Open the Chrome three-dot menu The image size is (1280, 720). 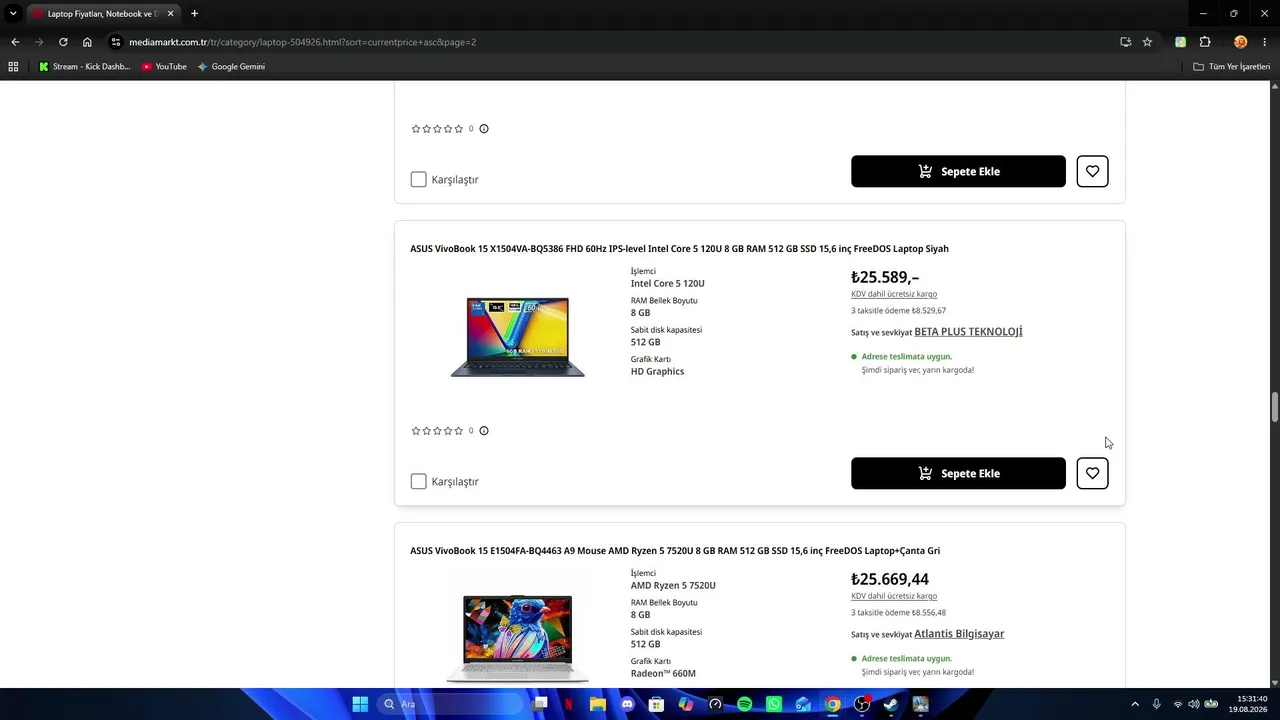pos(1264,42)
